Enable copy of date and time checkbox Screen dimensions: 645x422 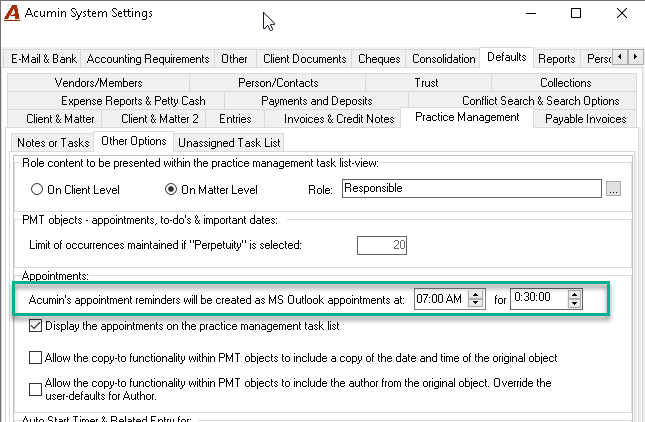point(35,357)
